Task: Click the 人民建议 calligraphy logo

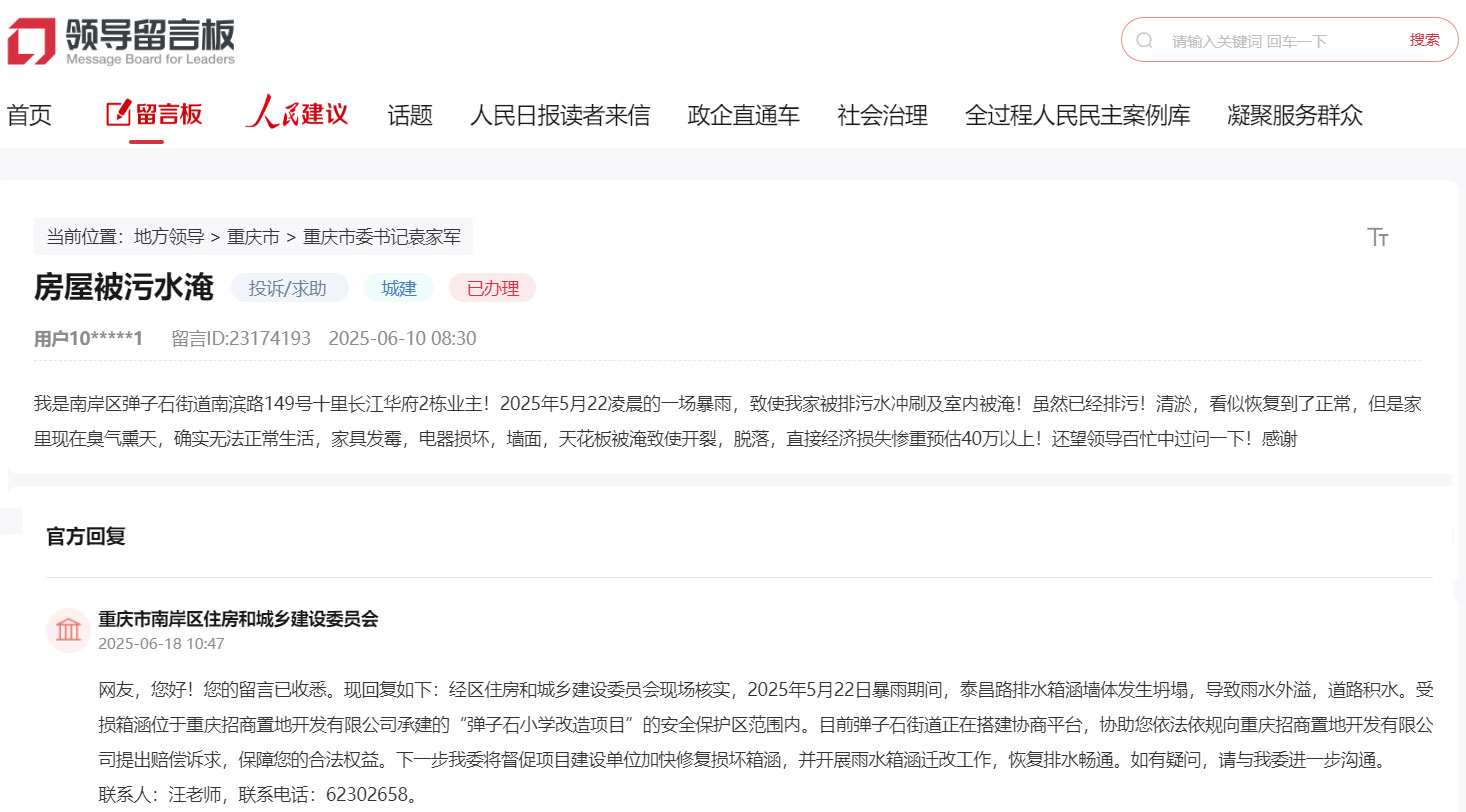Action: 296,113
